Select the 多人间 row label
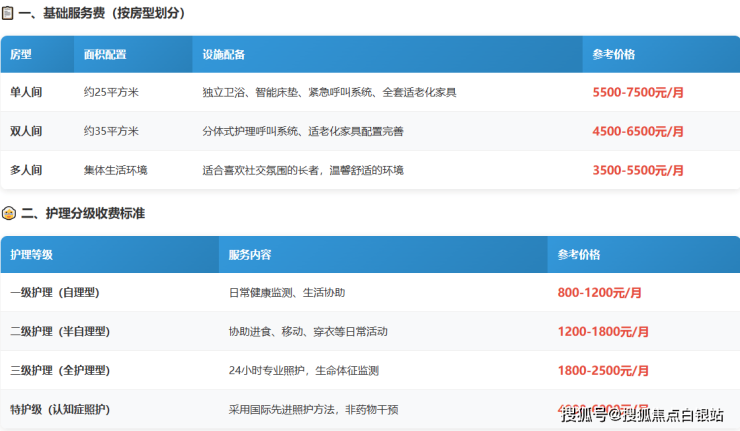This screenshot has width=740, height=431. (x=26, y=170)
